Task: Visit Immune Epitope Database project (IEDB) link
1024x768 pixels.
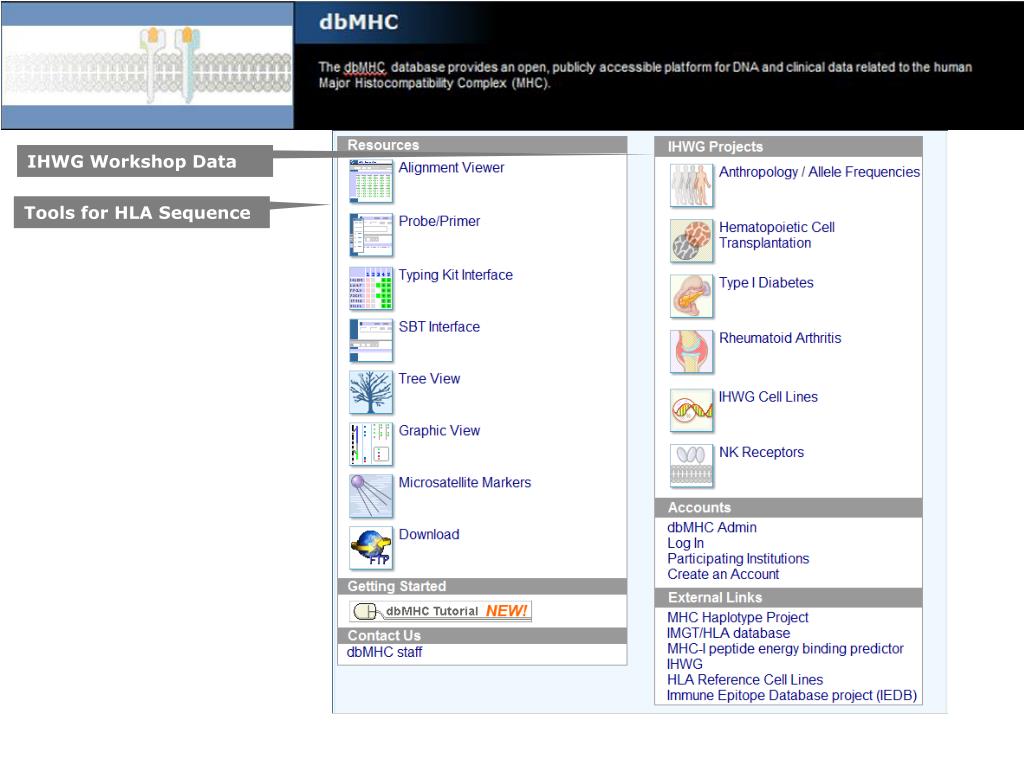Action: click(792, 696)
